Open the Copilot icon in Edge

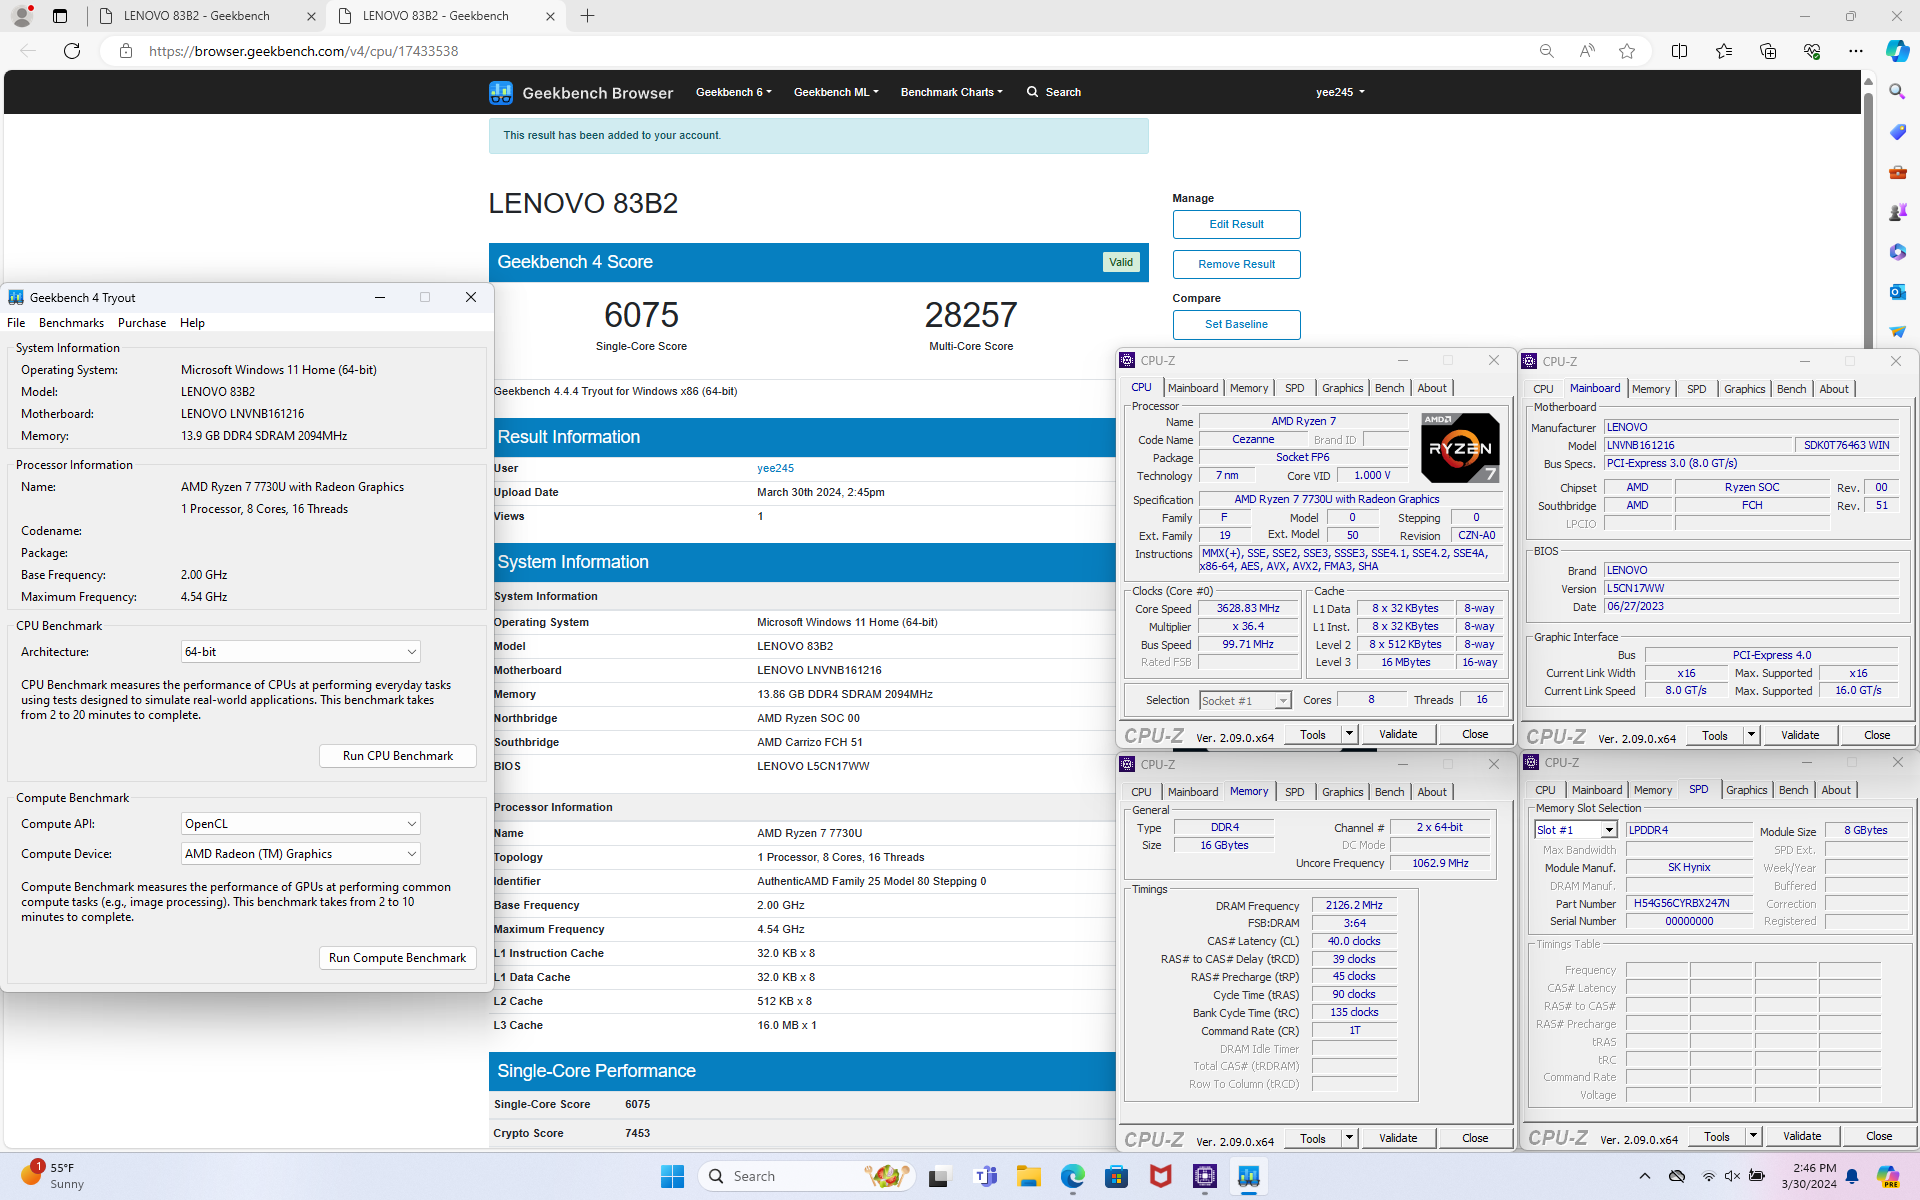coord(1897,51)
